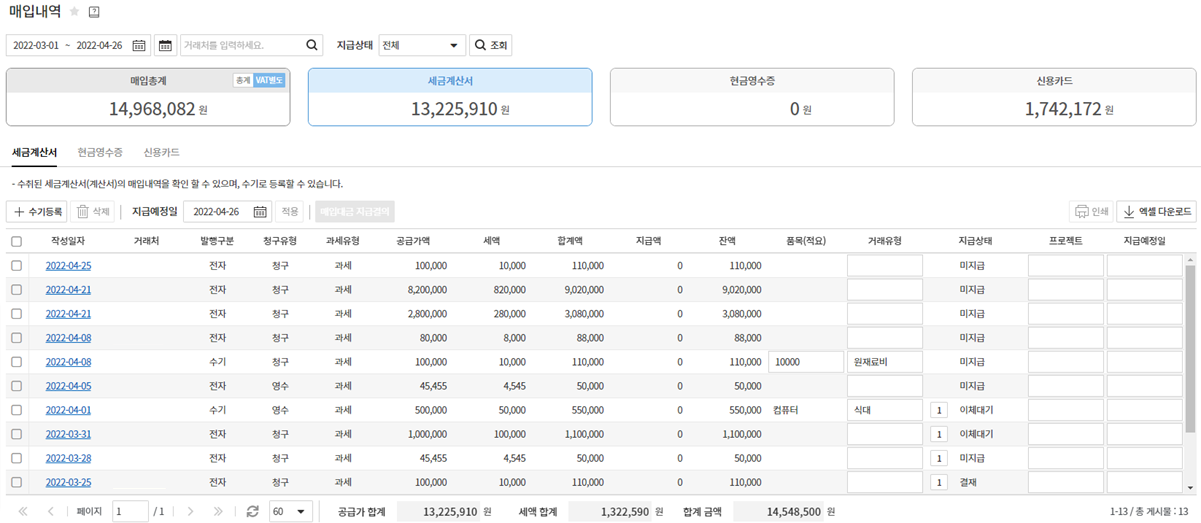Check the row with total 88,000

pos(16,338)
